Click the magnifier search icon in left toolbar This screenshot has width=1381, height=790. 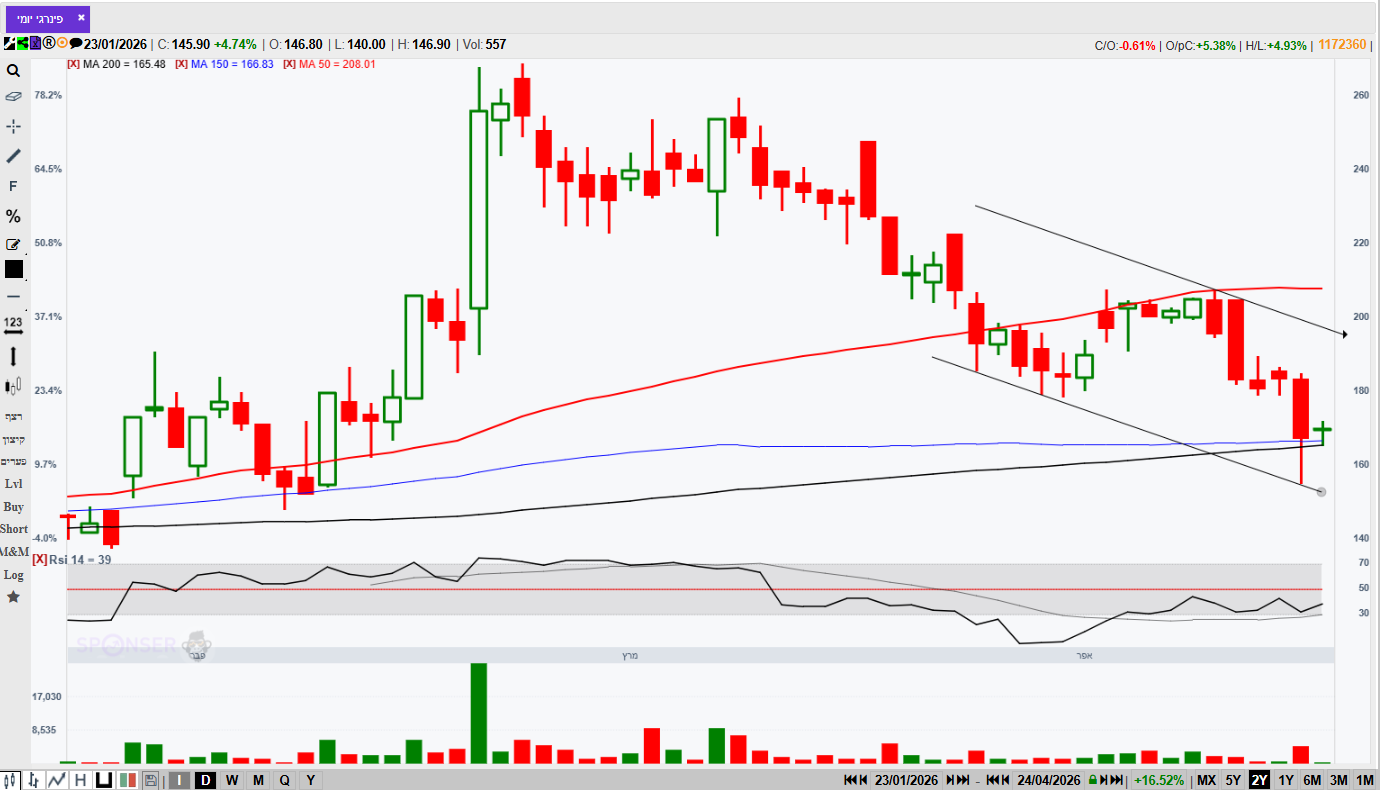click(x=13, y=71)
